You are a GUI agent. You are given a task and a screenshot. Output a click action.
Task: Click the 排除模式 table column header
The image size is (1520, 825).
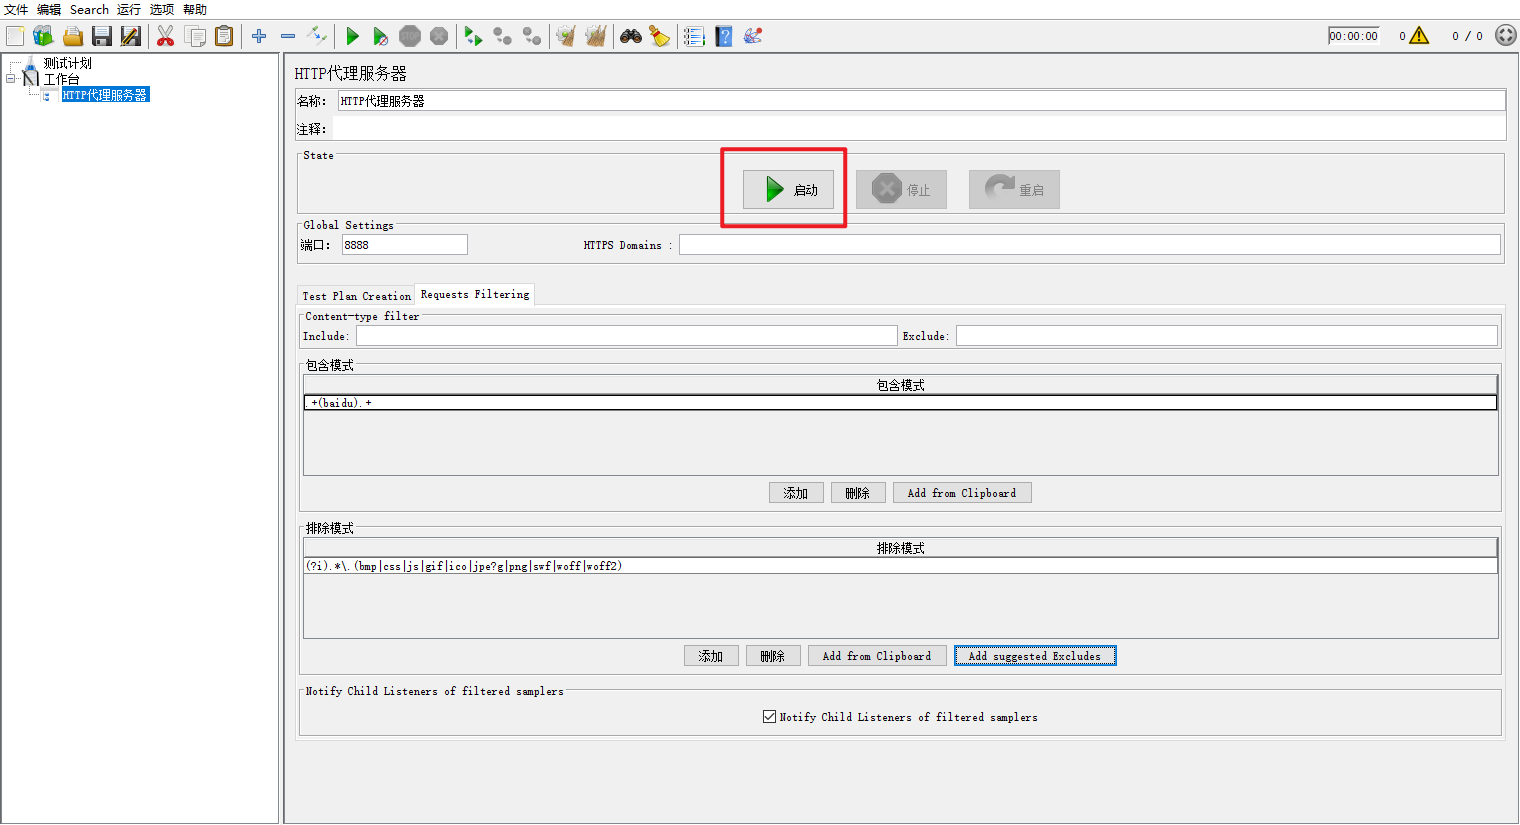click(x=900, y=548)
